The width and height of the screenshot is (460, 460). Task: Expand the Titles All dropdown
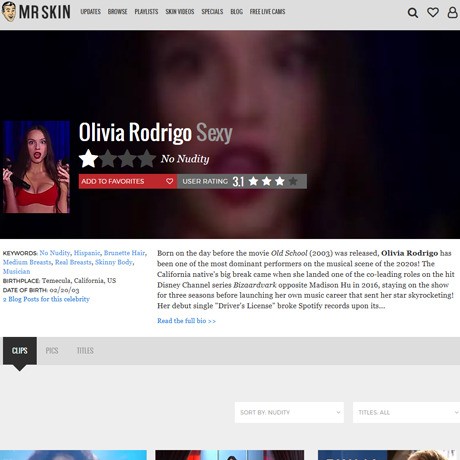point(406,412)
